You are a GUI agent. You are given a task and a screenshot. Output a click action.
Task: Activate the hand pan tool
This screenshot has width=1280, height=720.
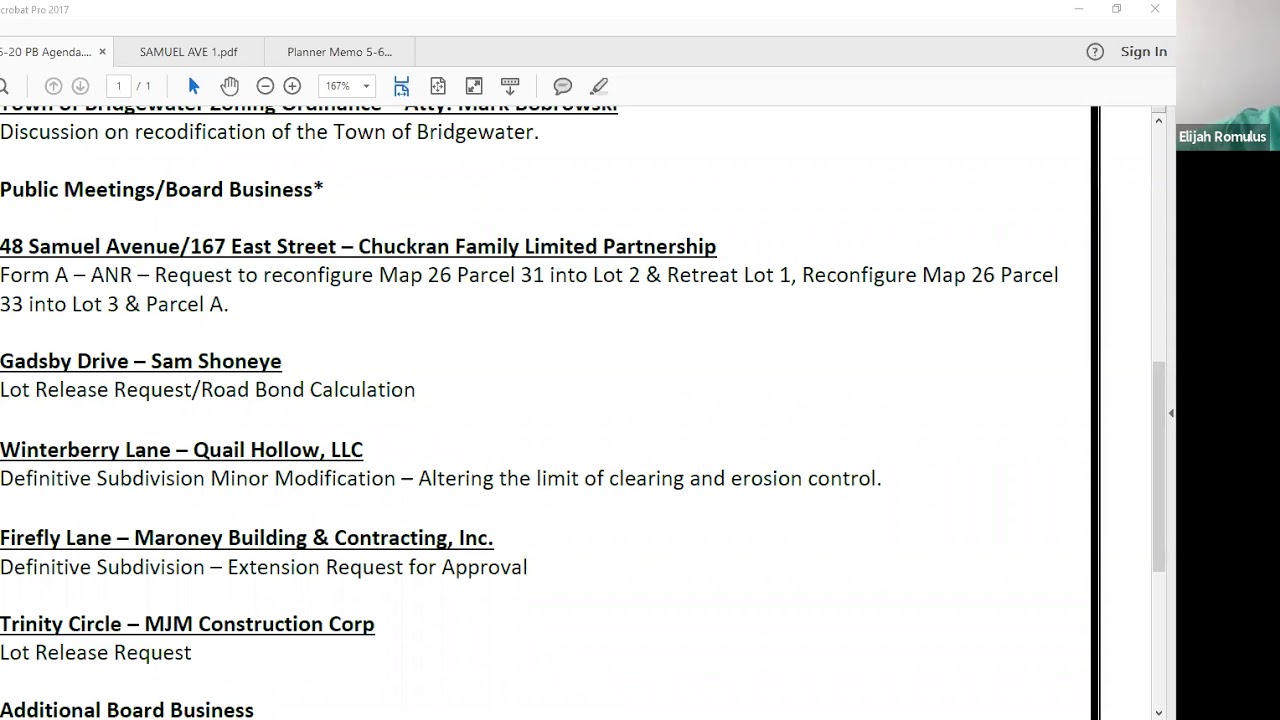pos(229,86)
